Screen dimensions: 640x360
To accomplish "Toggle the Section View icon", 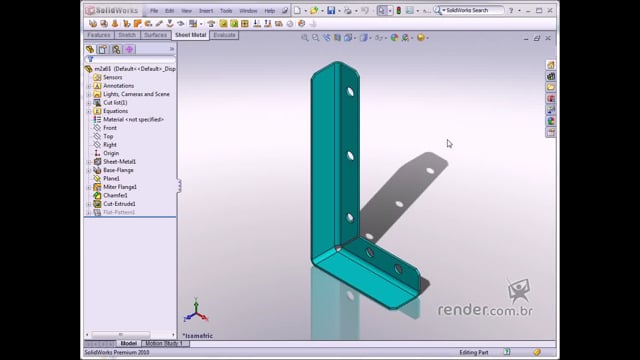I will [338, 38].
